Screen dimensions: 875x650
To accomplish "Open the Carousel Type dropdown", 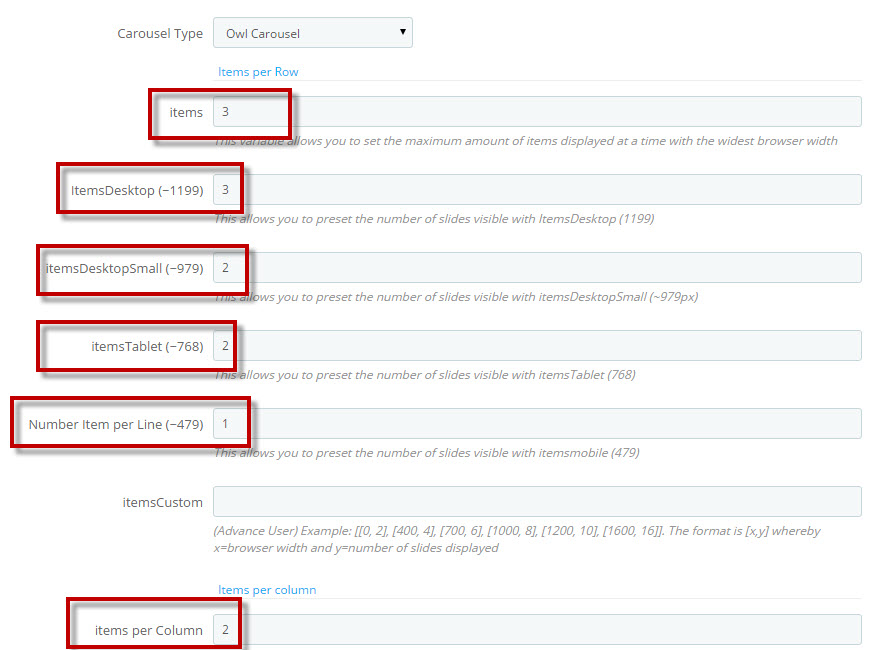I will pos(312,33).
